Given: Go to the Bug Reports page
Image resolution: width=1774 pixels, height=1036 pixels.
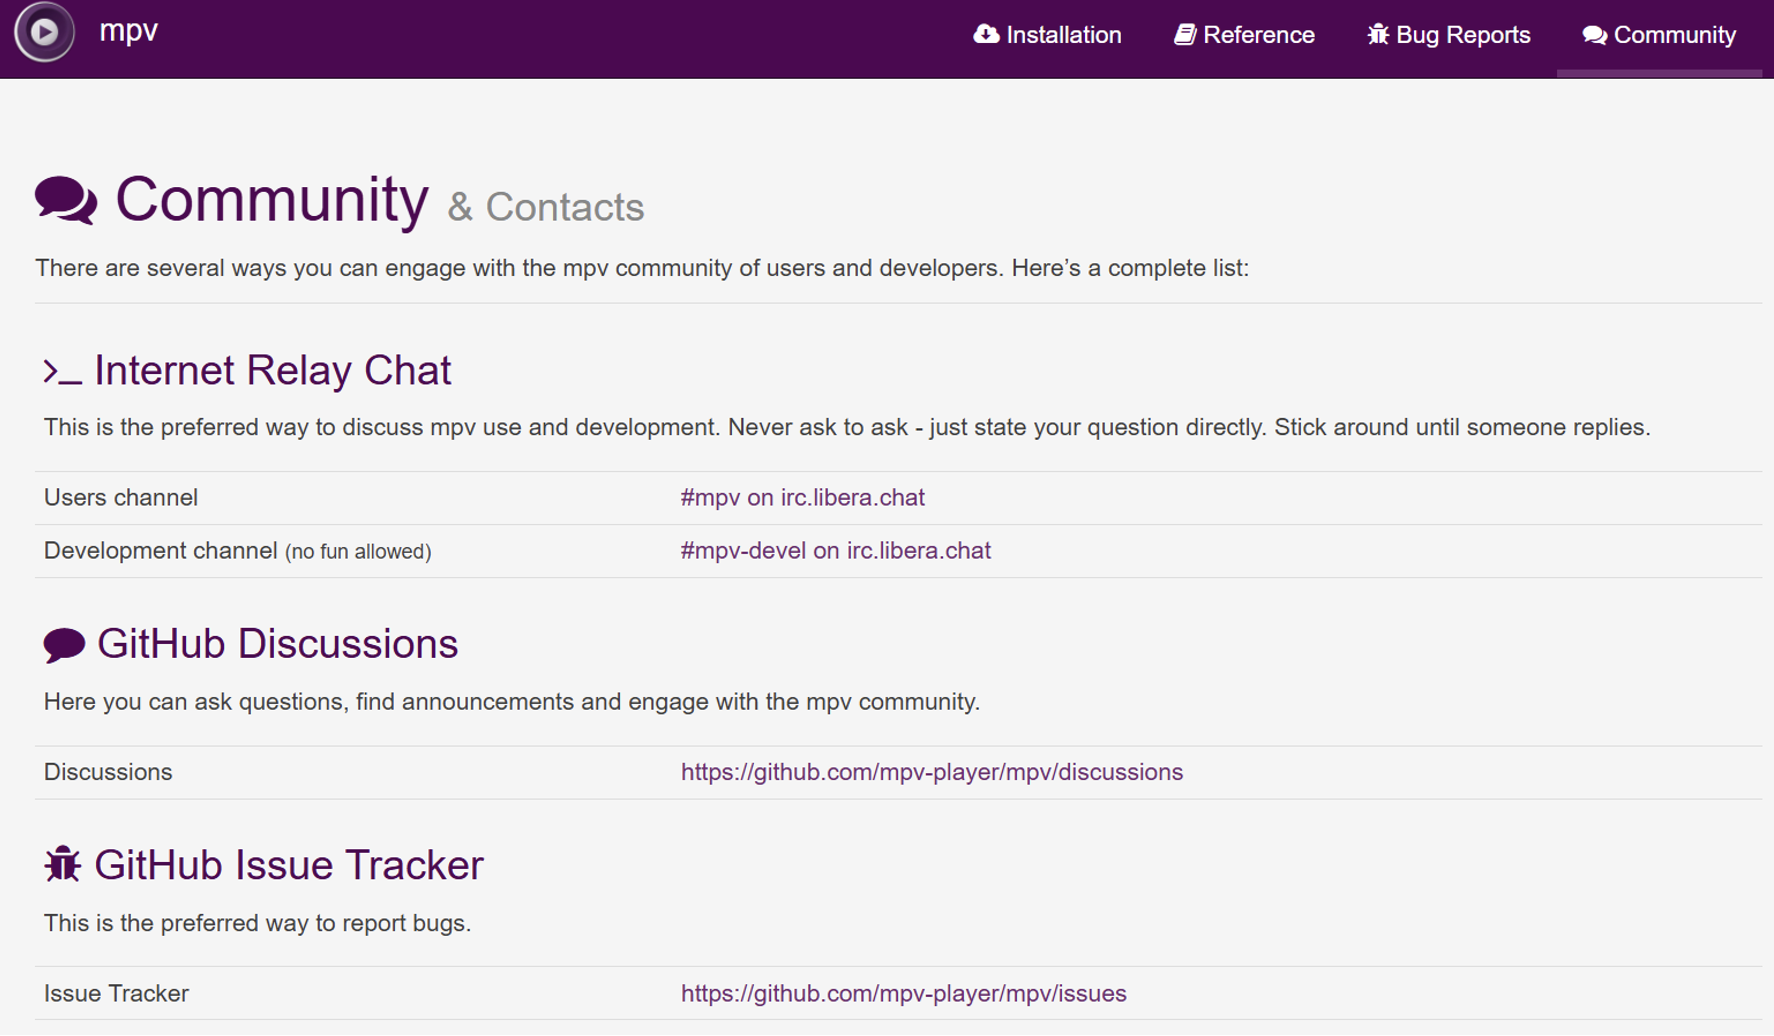Looking at the screenshot, I should [1462, 35].
